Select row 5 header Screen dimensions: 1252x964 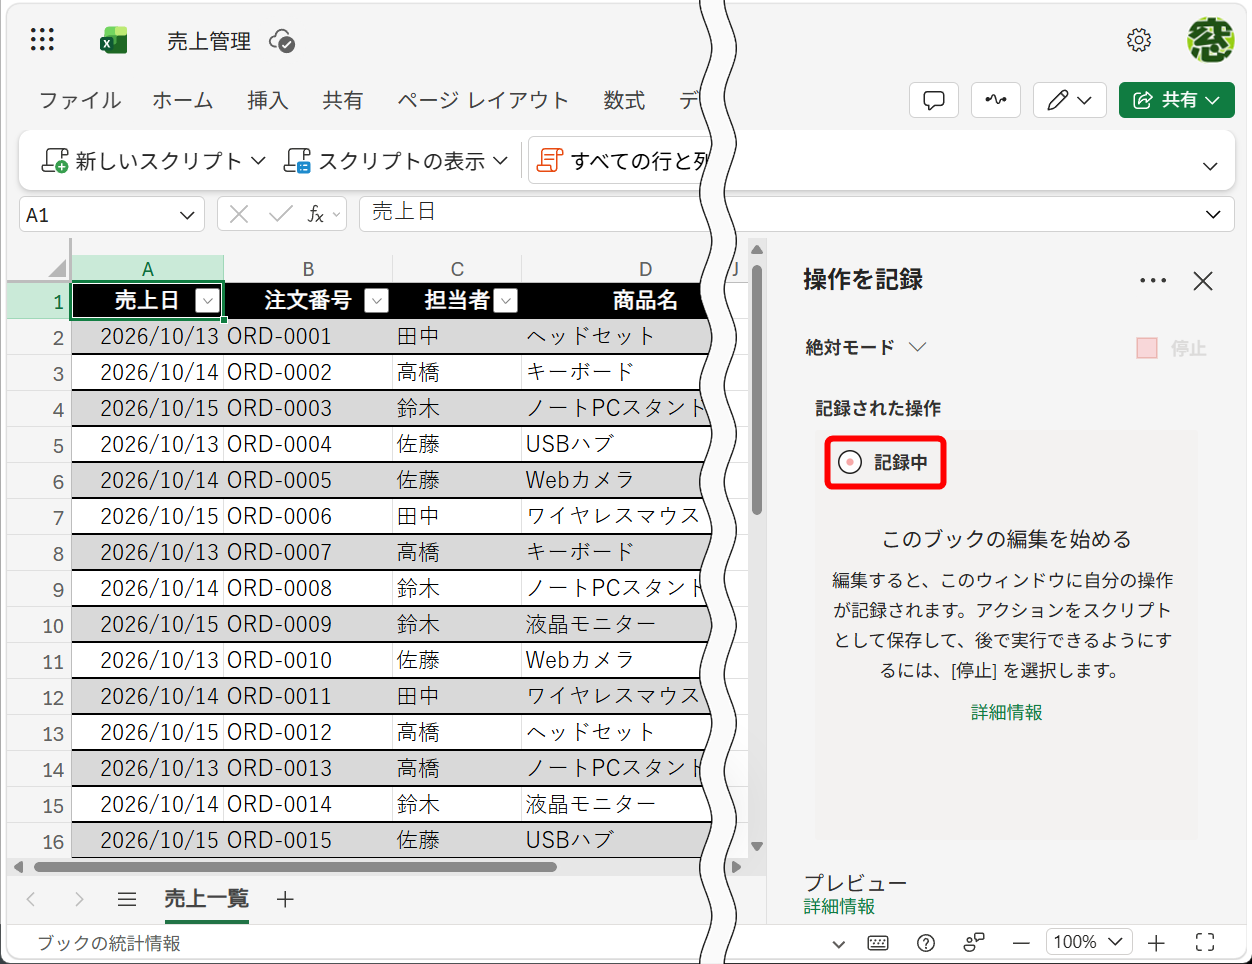click(x=38, y=445)
